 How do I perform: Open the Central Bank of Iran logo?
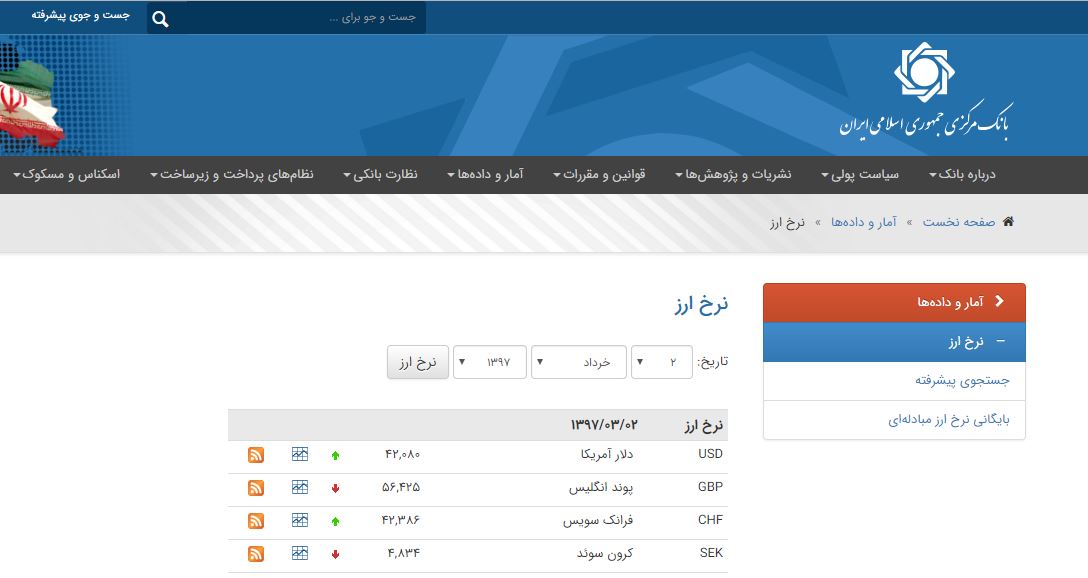click(x=926, y=93)
